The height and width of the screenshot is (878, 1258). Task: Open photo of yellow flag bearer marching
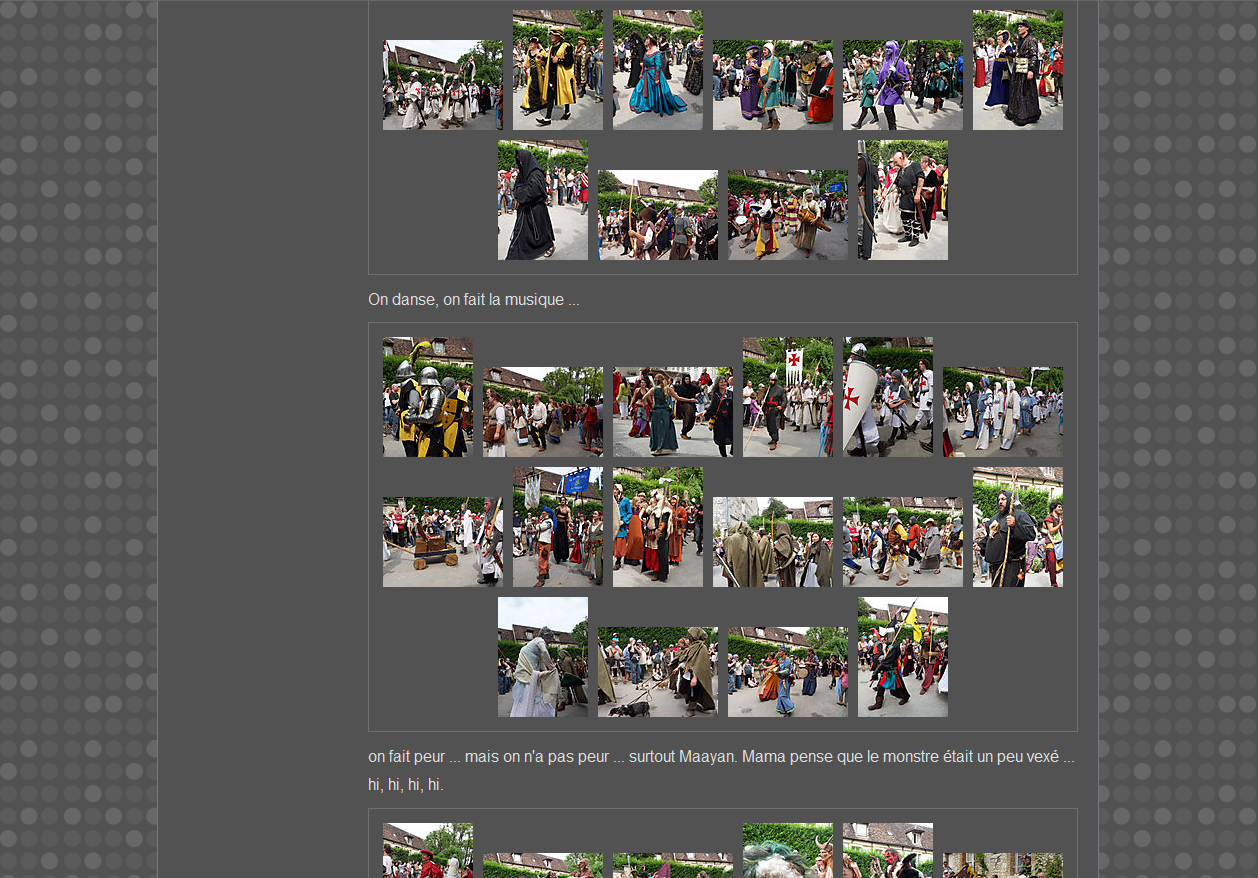pyautogui.click(x=902, y=657)
